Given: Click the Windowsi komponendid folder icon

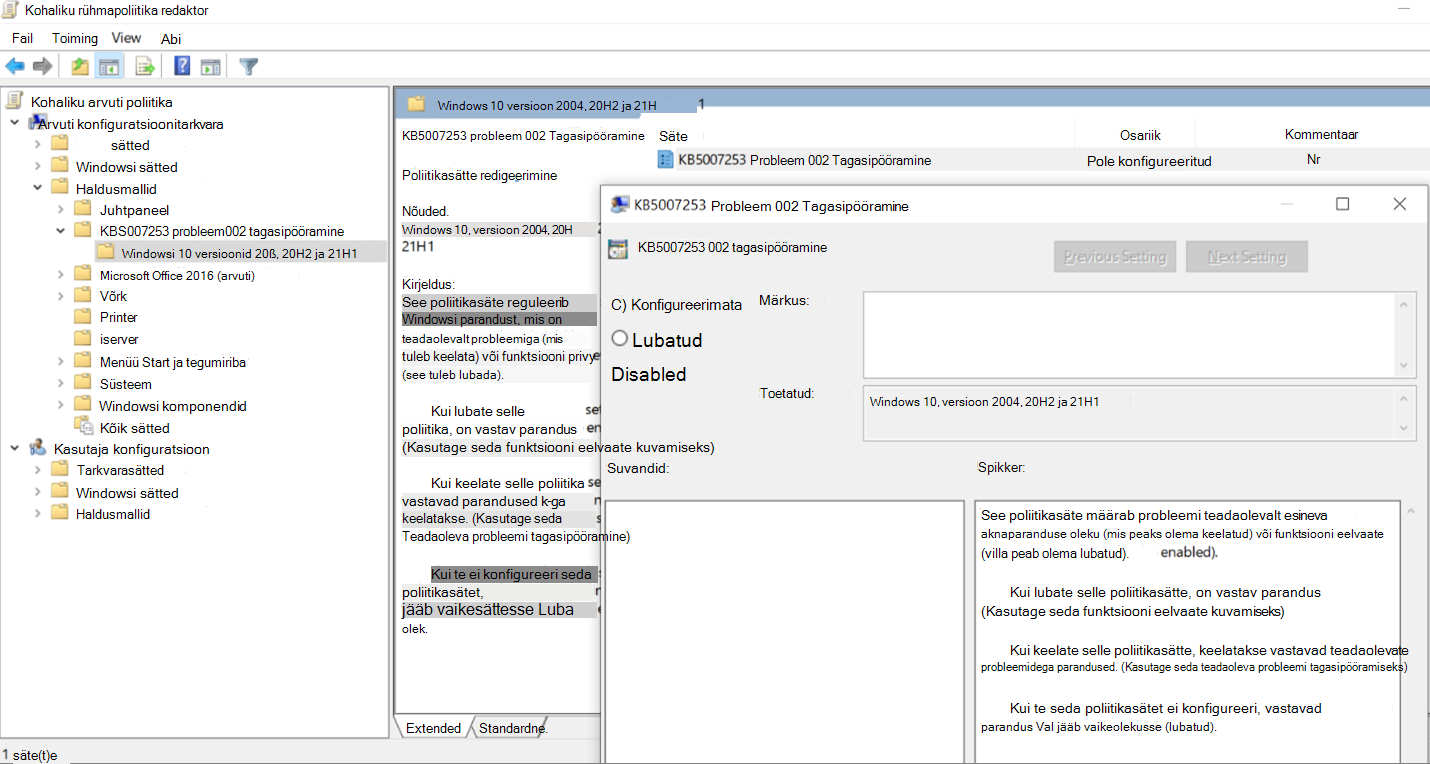Looking at the screenshot, I should coord(82,405).
